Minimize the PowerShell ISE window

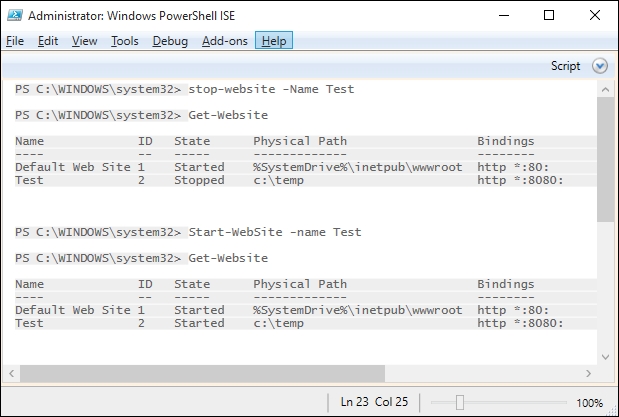pos(504,15)
